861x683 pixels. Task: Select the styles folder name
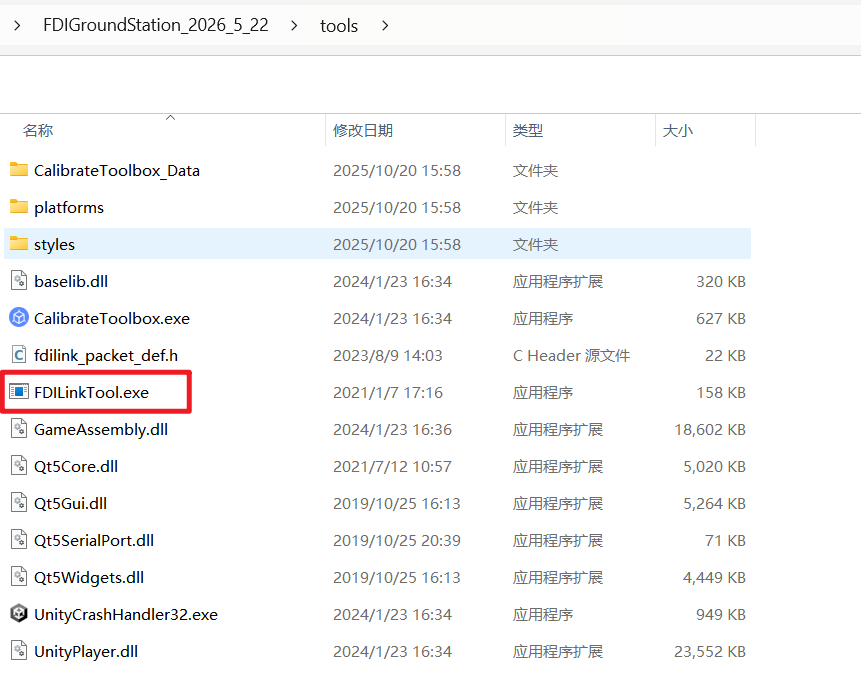coord(54,244)
